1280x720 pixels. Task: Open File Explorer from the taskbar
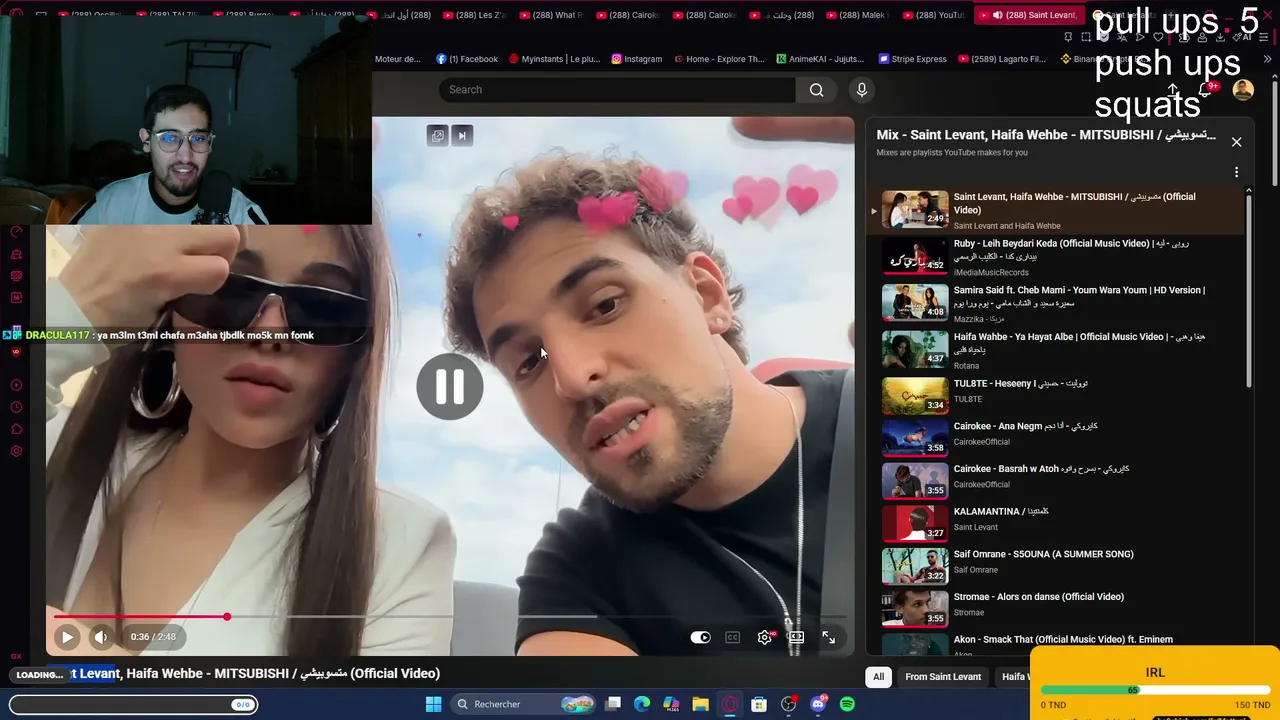tap(701, 704)
